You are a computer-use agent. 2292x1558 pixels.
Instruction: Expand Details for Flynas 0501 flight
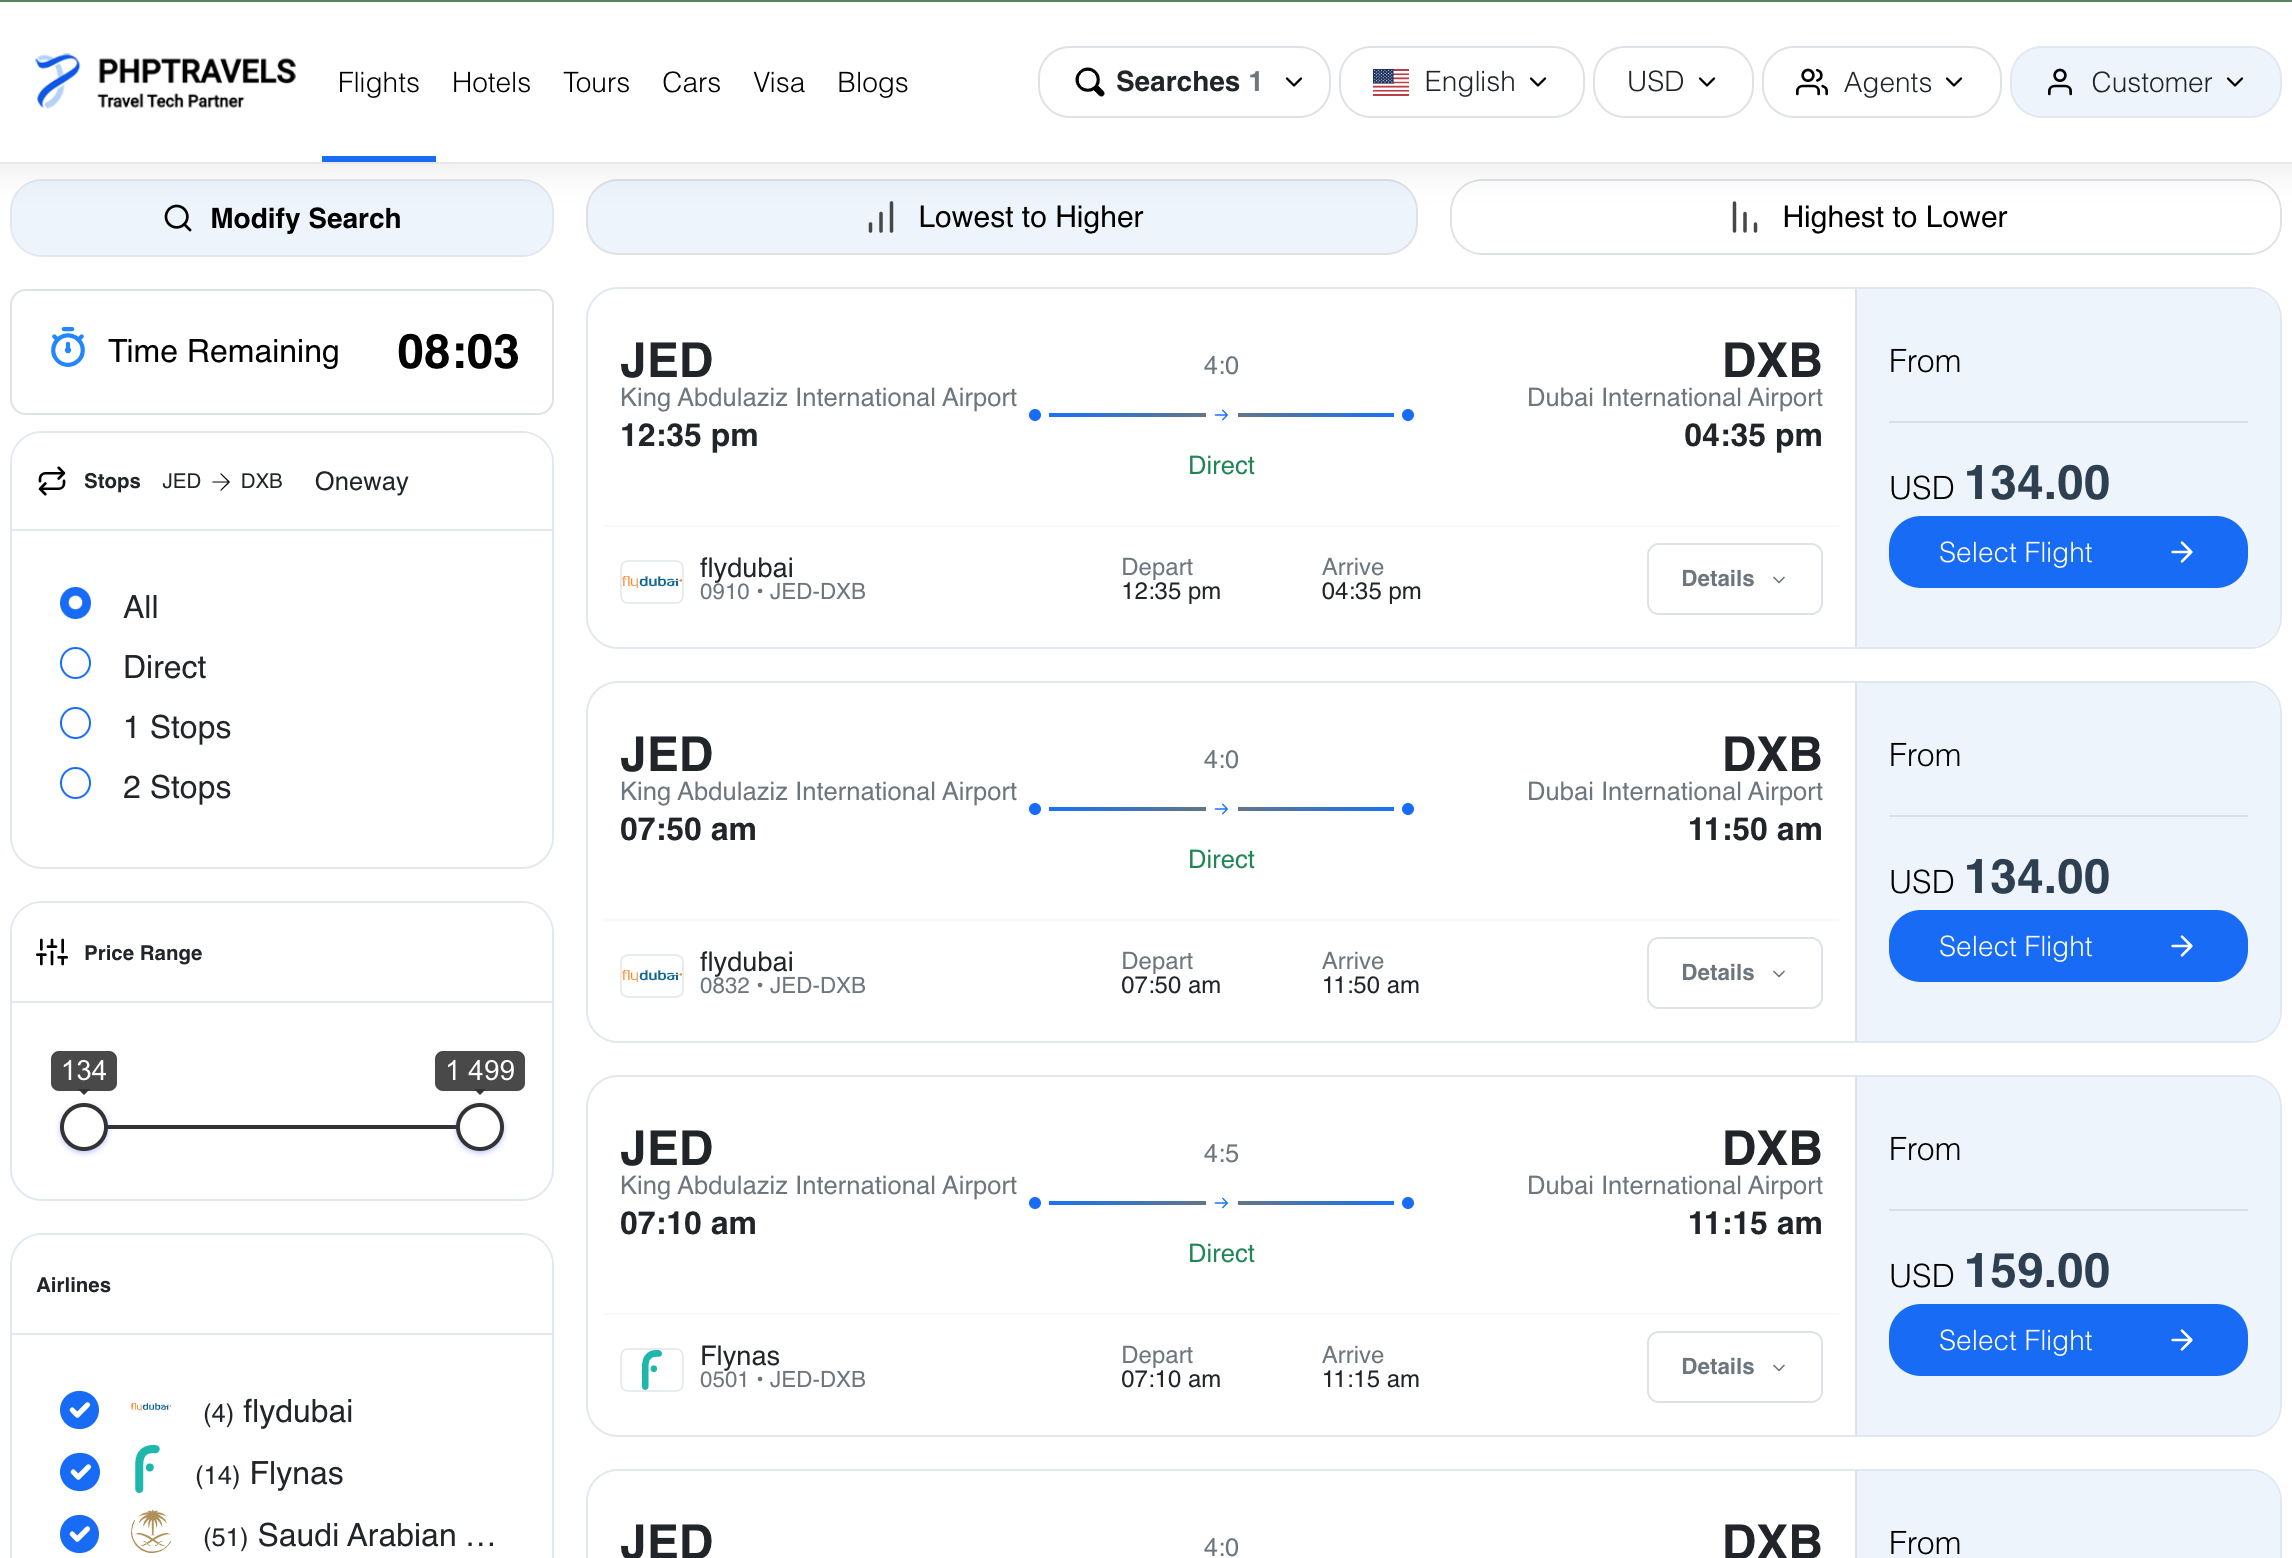[x=1734, y=1367]
